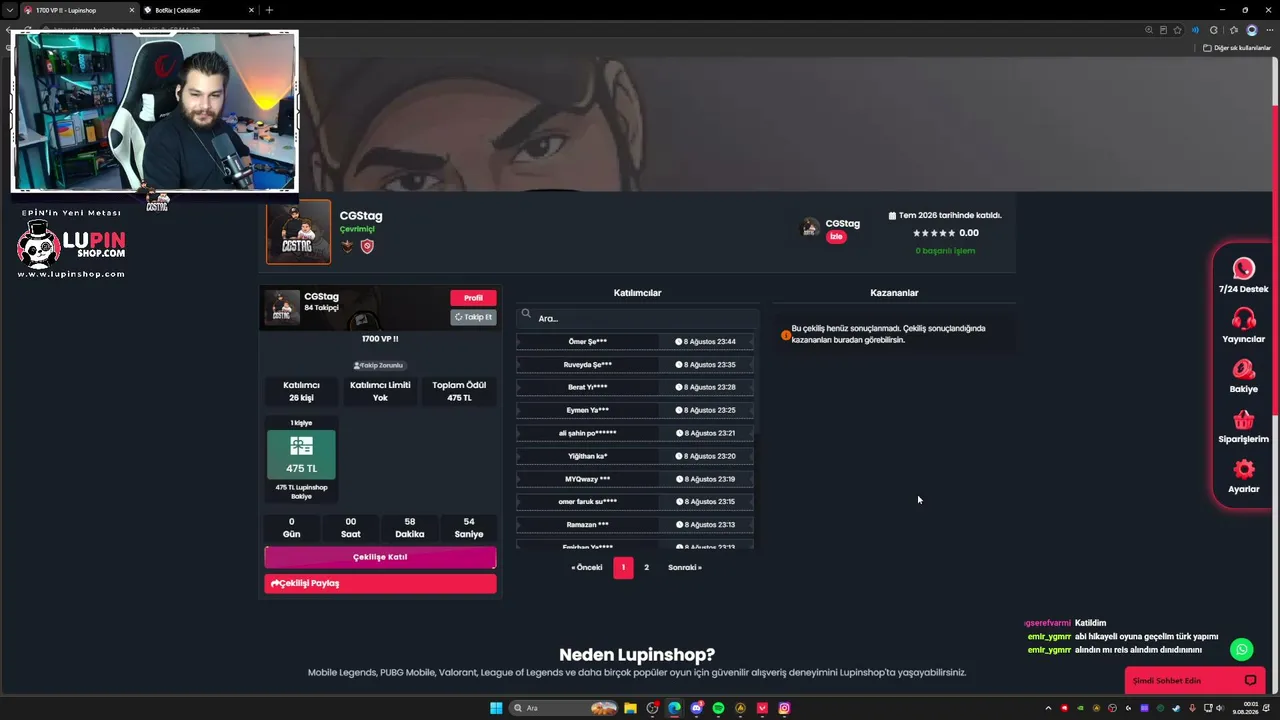The height and width of the screenshot is (720, 1280).
Task: Click the rank badge beside the shield badge
Action: [347, 246]
